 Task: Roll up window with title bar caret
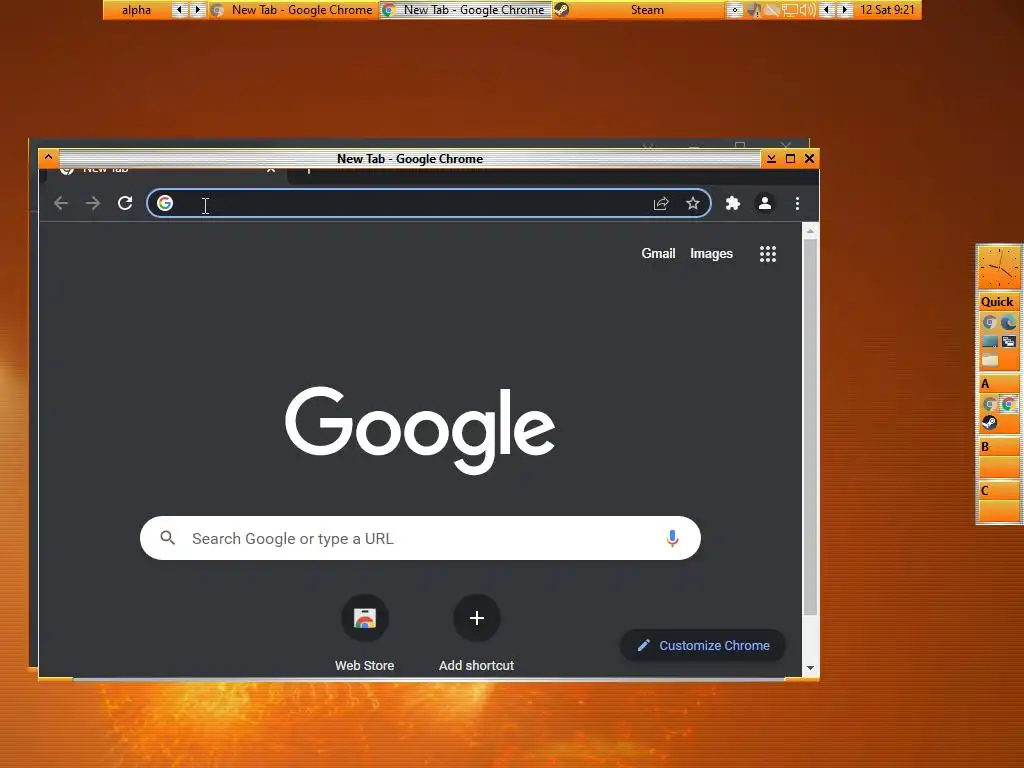pos(48,157)
